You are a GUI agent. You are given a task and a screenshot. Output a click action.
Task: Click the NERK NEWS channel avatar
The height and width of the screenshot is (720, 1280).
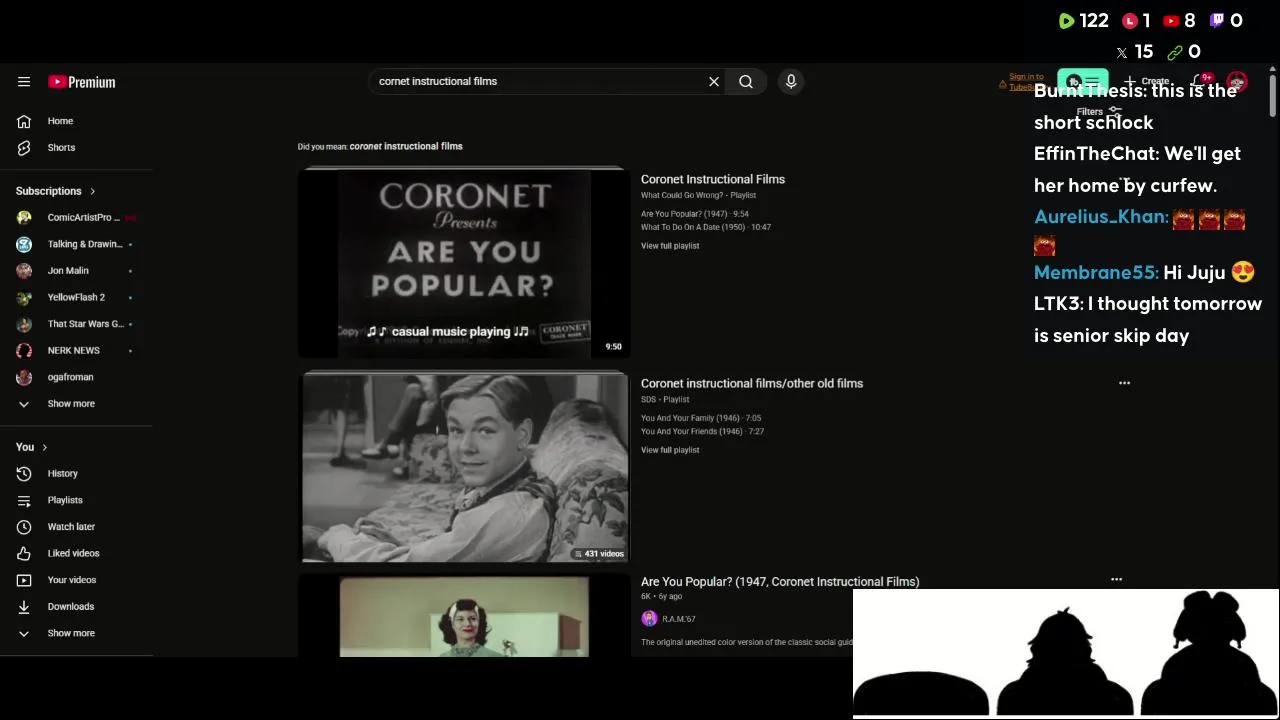click(x=24, y=351)
